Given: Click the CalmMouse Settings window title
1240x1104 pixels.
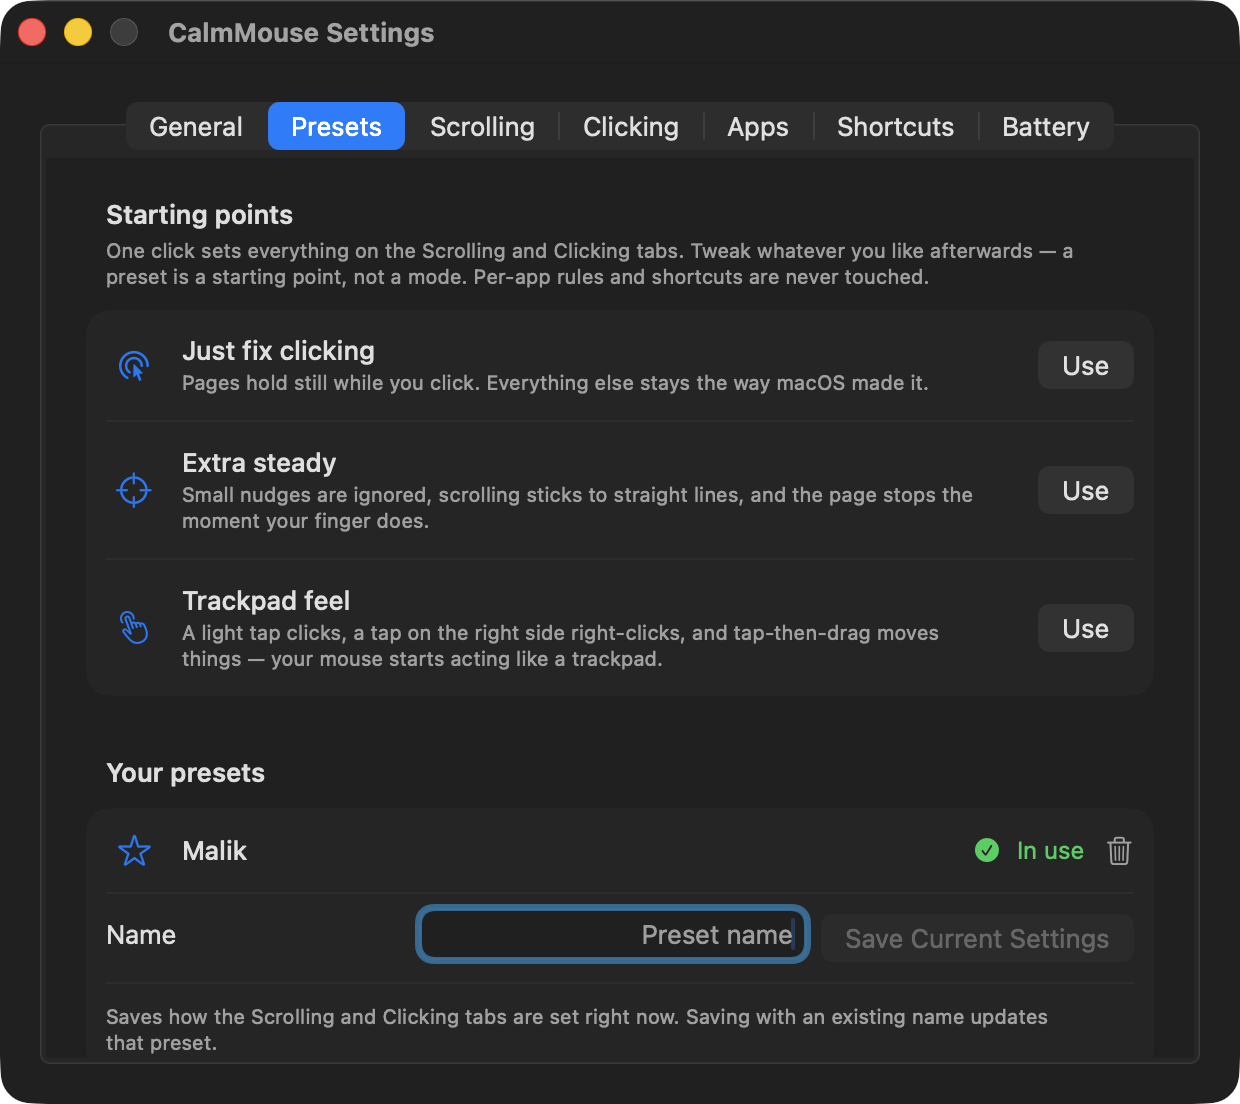Looking at the screenshot, I should pos(301,33).
